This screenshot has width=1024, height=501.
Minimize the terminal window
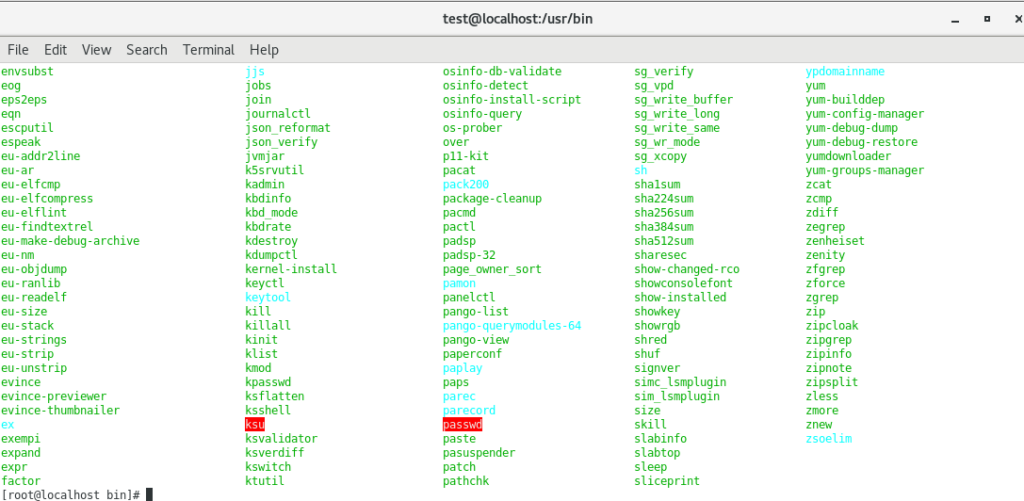tap(955, 20)
